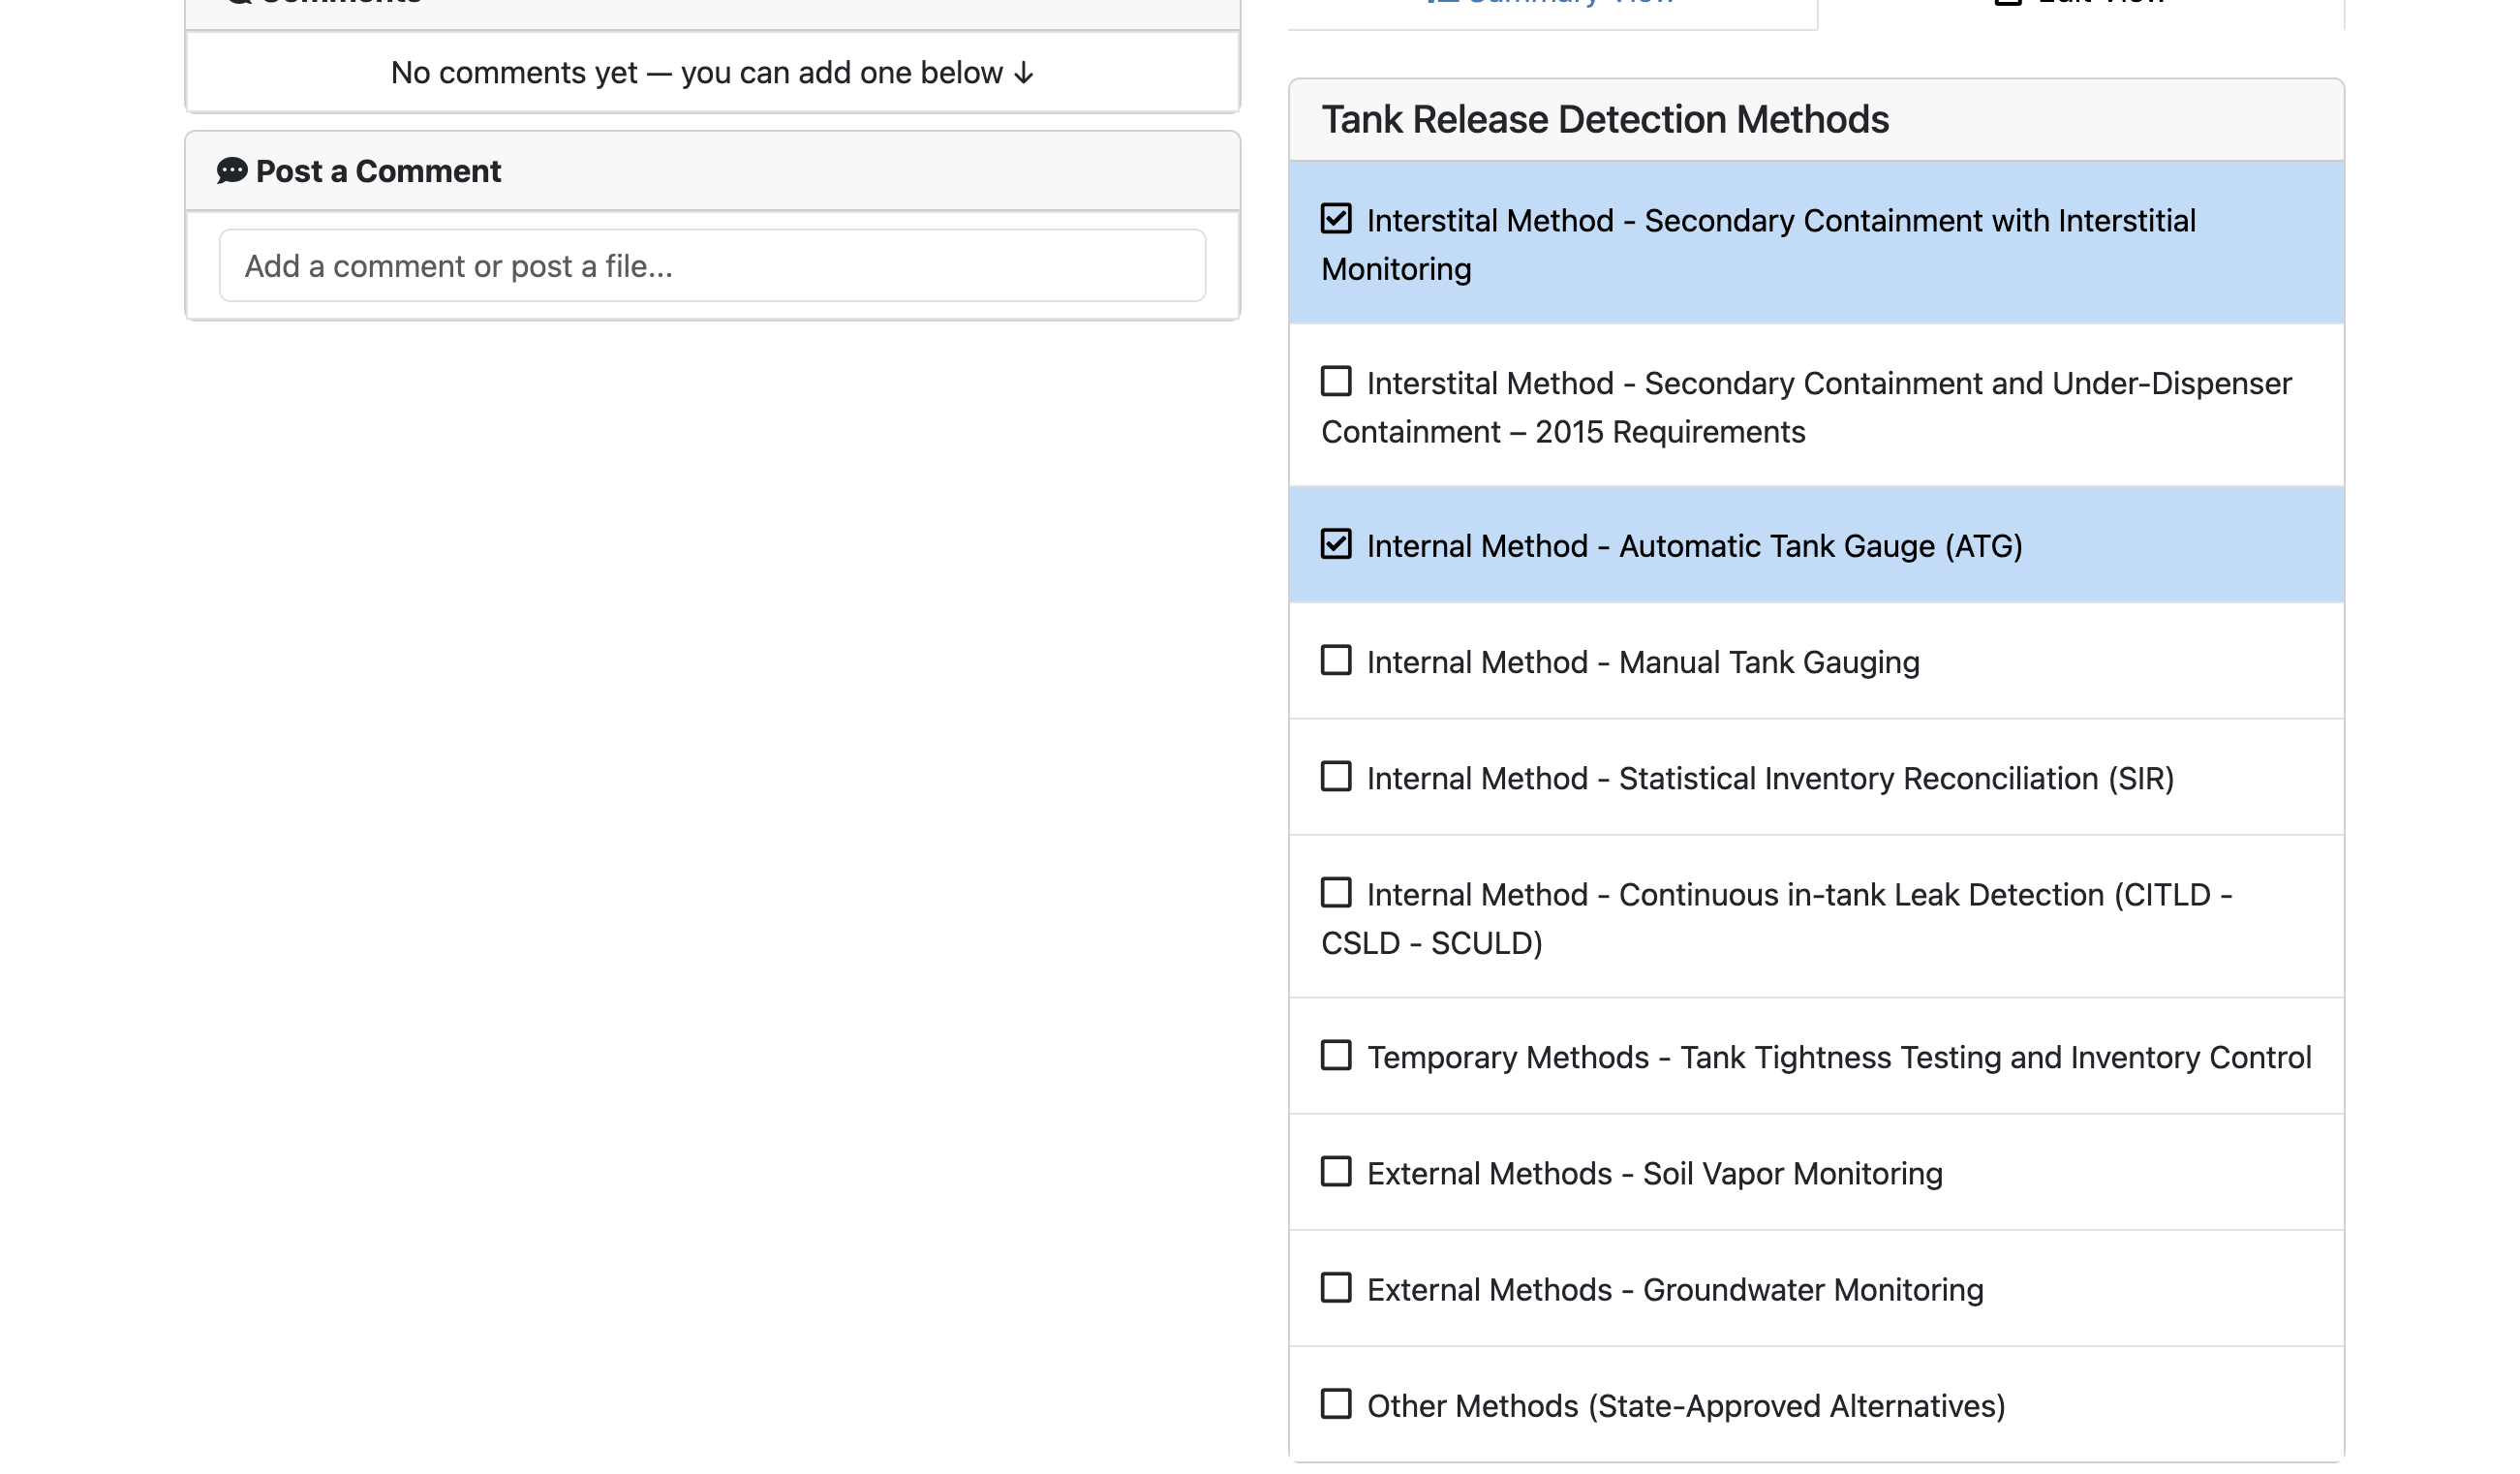This screenshot has width=2520, height=1474.
Task: Click the comment input field
Action: pyautogui.click(x=712, y=266)
